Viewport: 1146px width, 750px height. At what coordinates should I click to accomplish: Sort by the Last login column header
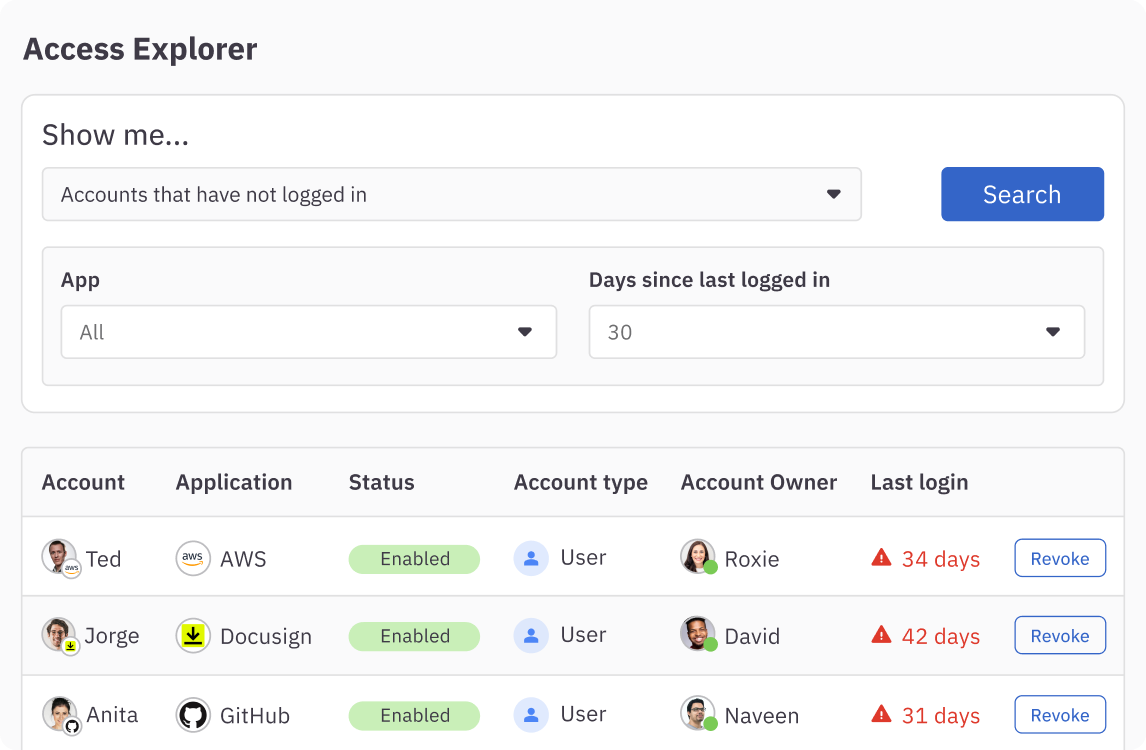919,482
